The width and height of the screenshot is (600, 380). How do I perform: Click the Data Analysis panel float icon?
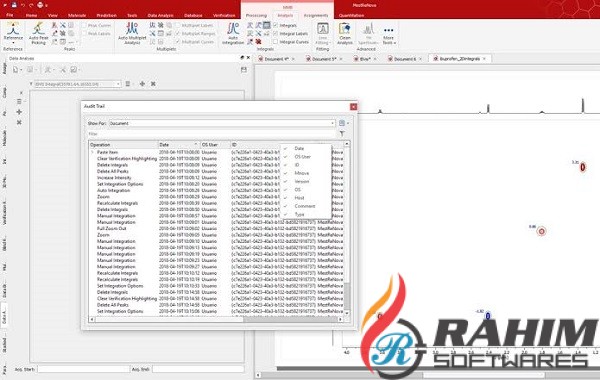pyautogui.click(x=242, y=58)
